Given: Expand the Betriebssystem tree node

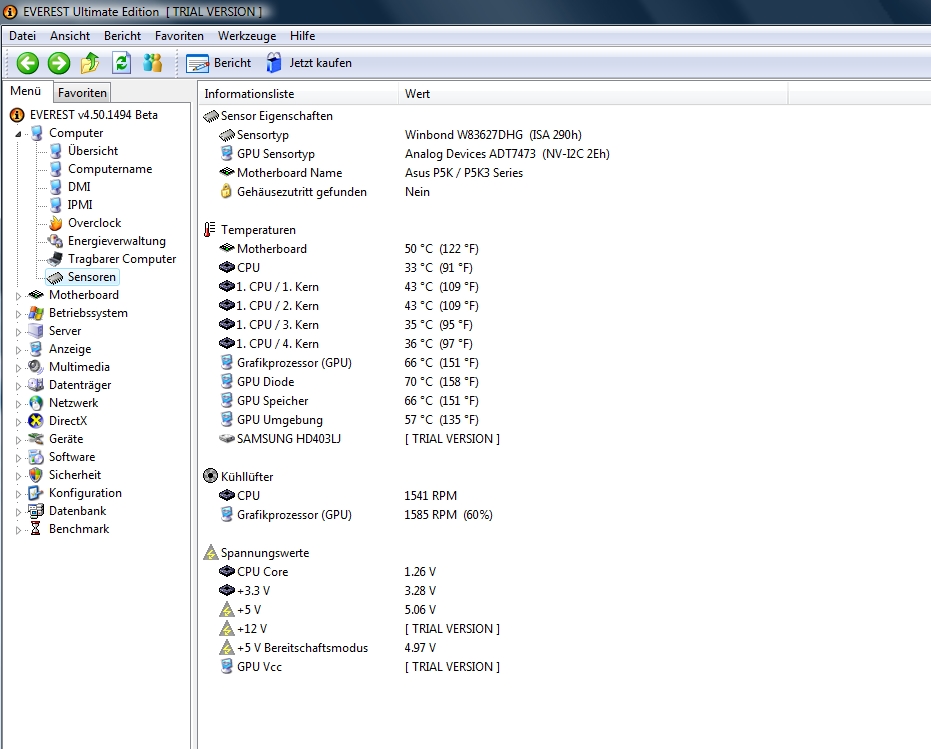Looking at the screenshot, I should [x=18, y=314].
